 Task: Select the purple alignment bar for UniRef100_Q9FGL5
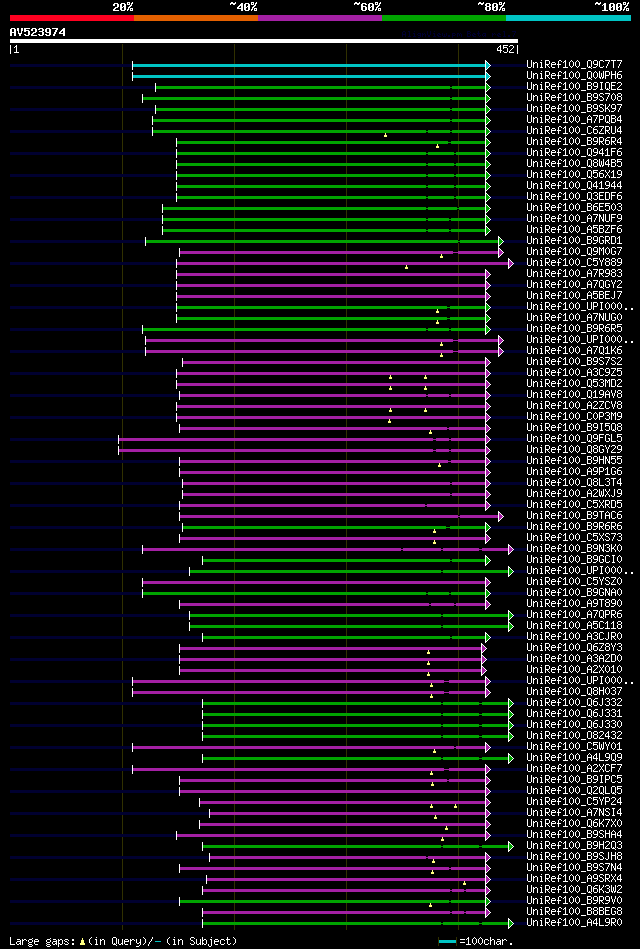(x=304, y=439)
